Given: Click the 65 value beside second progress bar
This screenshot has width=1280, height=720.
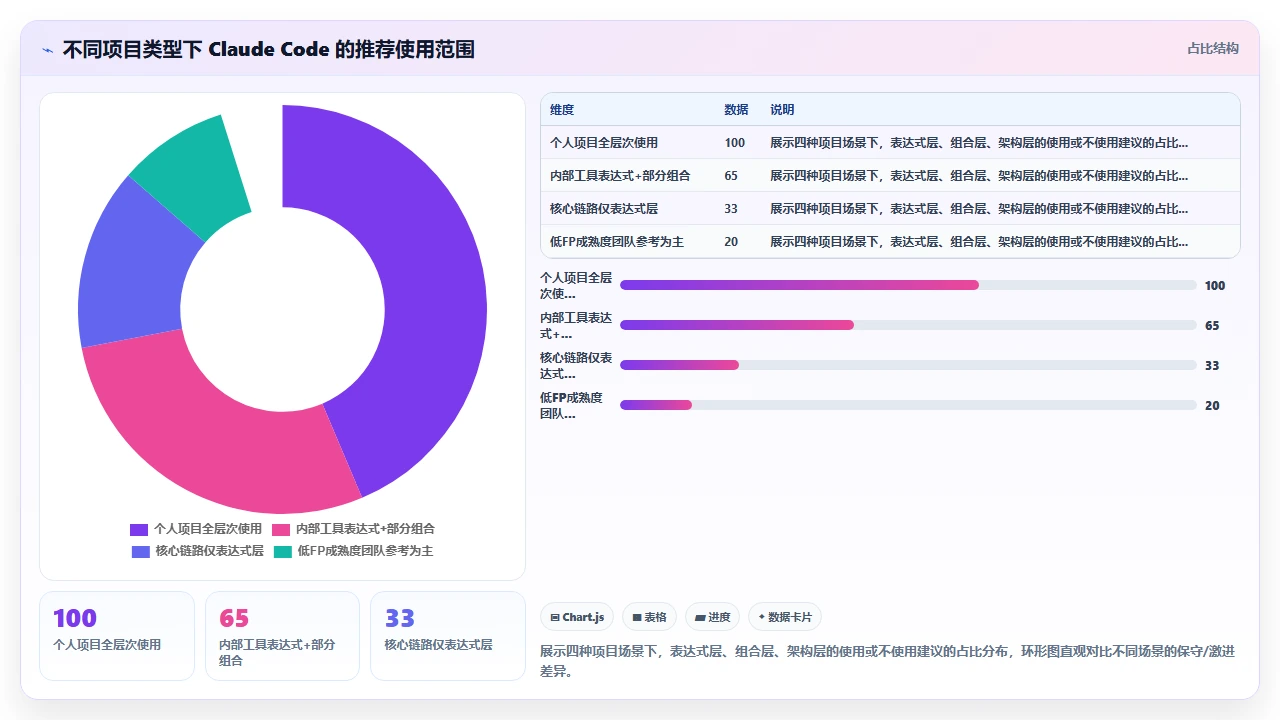Looking at the screenshot, I should [x=1212, y=326].
